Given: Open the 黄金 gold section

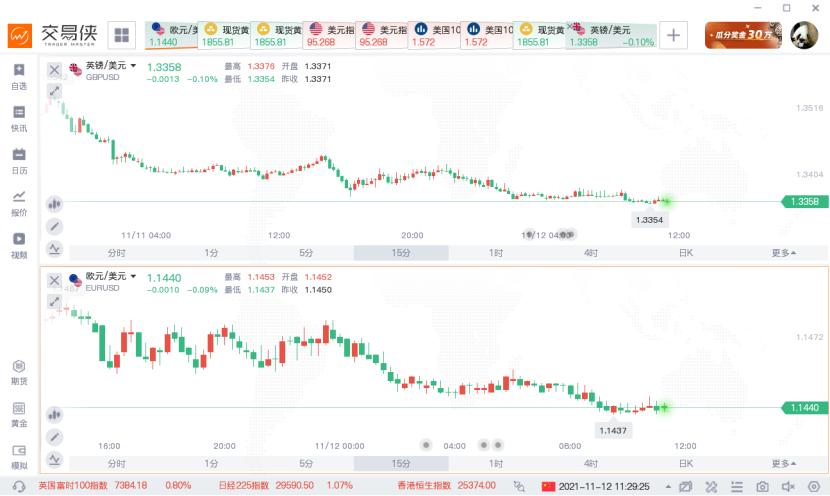Looking at the screenshot, I should tap(19, 415).
